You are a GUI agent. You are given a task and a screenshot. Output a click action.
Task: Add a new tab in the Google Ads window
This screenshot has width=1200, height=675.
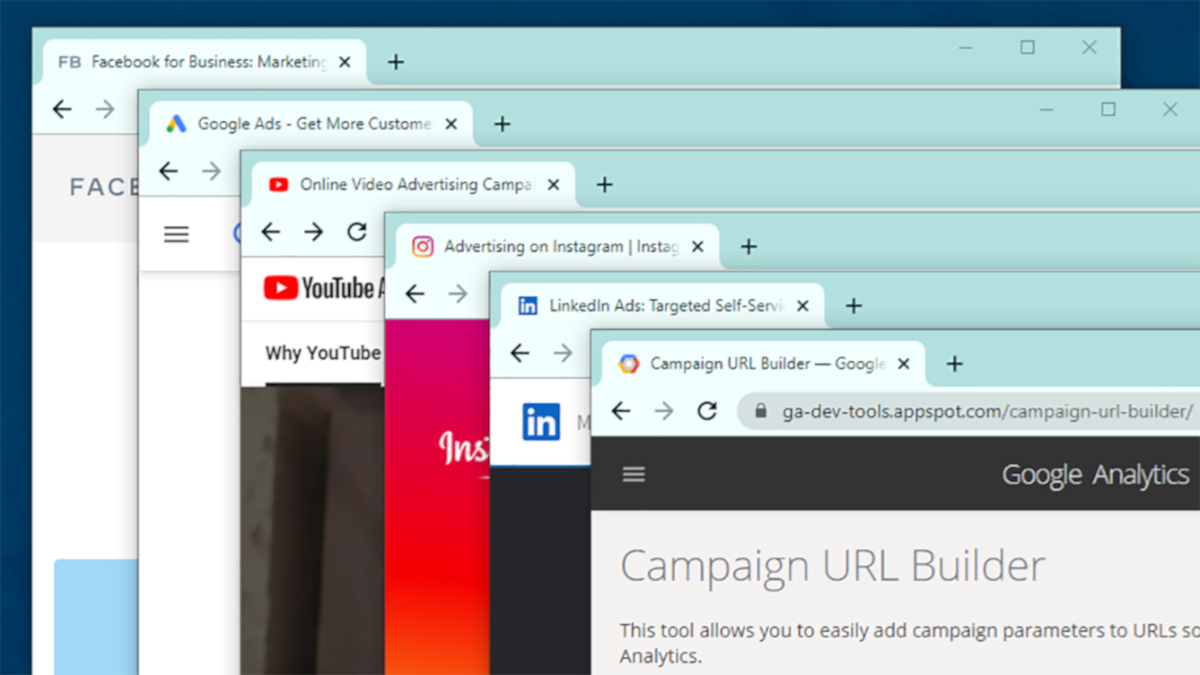click(502, 124)
